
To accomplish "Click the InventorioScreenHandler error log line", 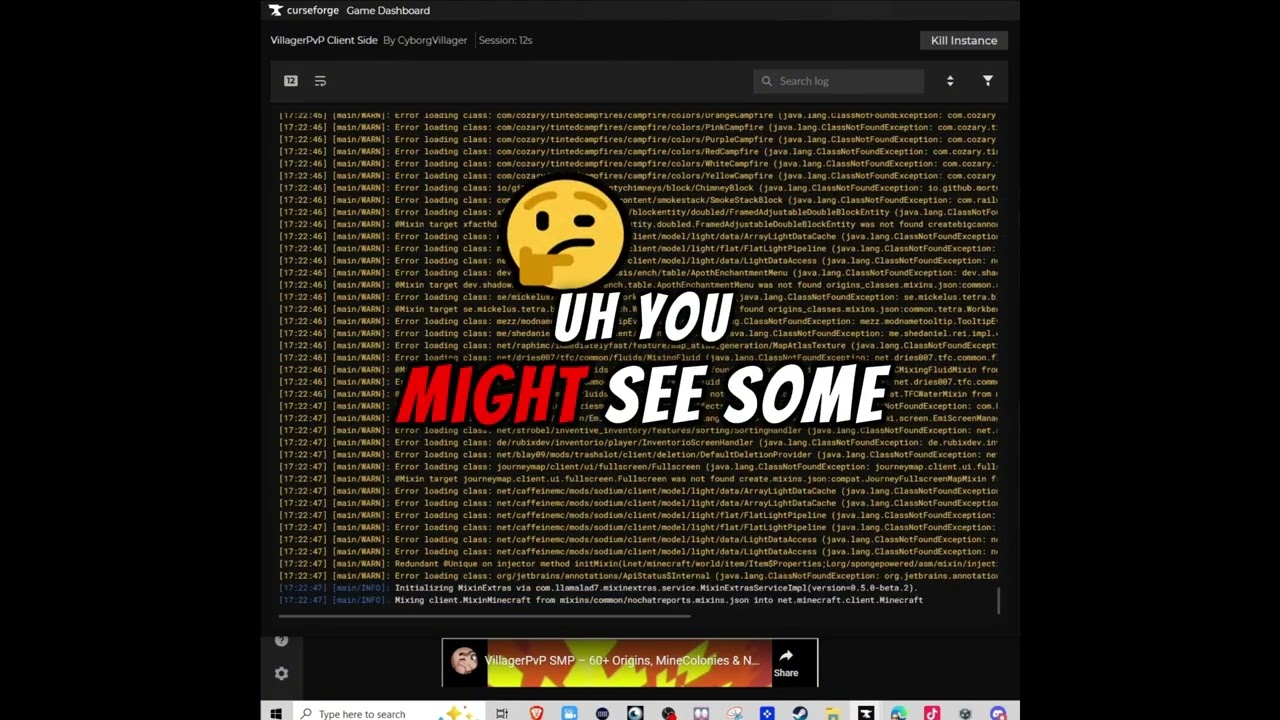I will point(638,442).
